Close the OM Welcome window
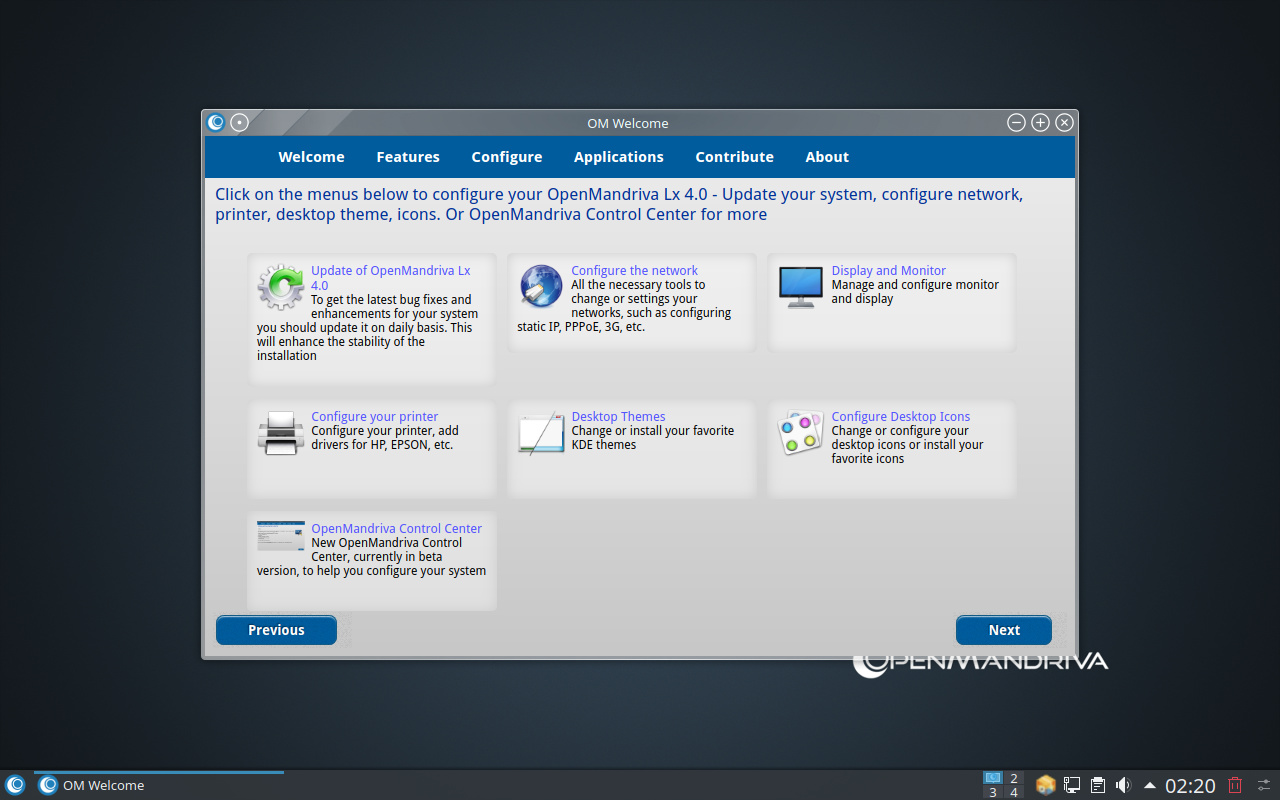This screenshot has height=800, width=1280. [x=1064, y=123]
